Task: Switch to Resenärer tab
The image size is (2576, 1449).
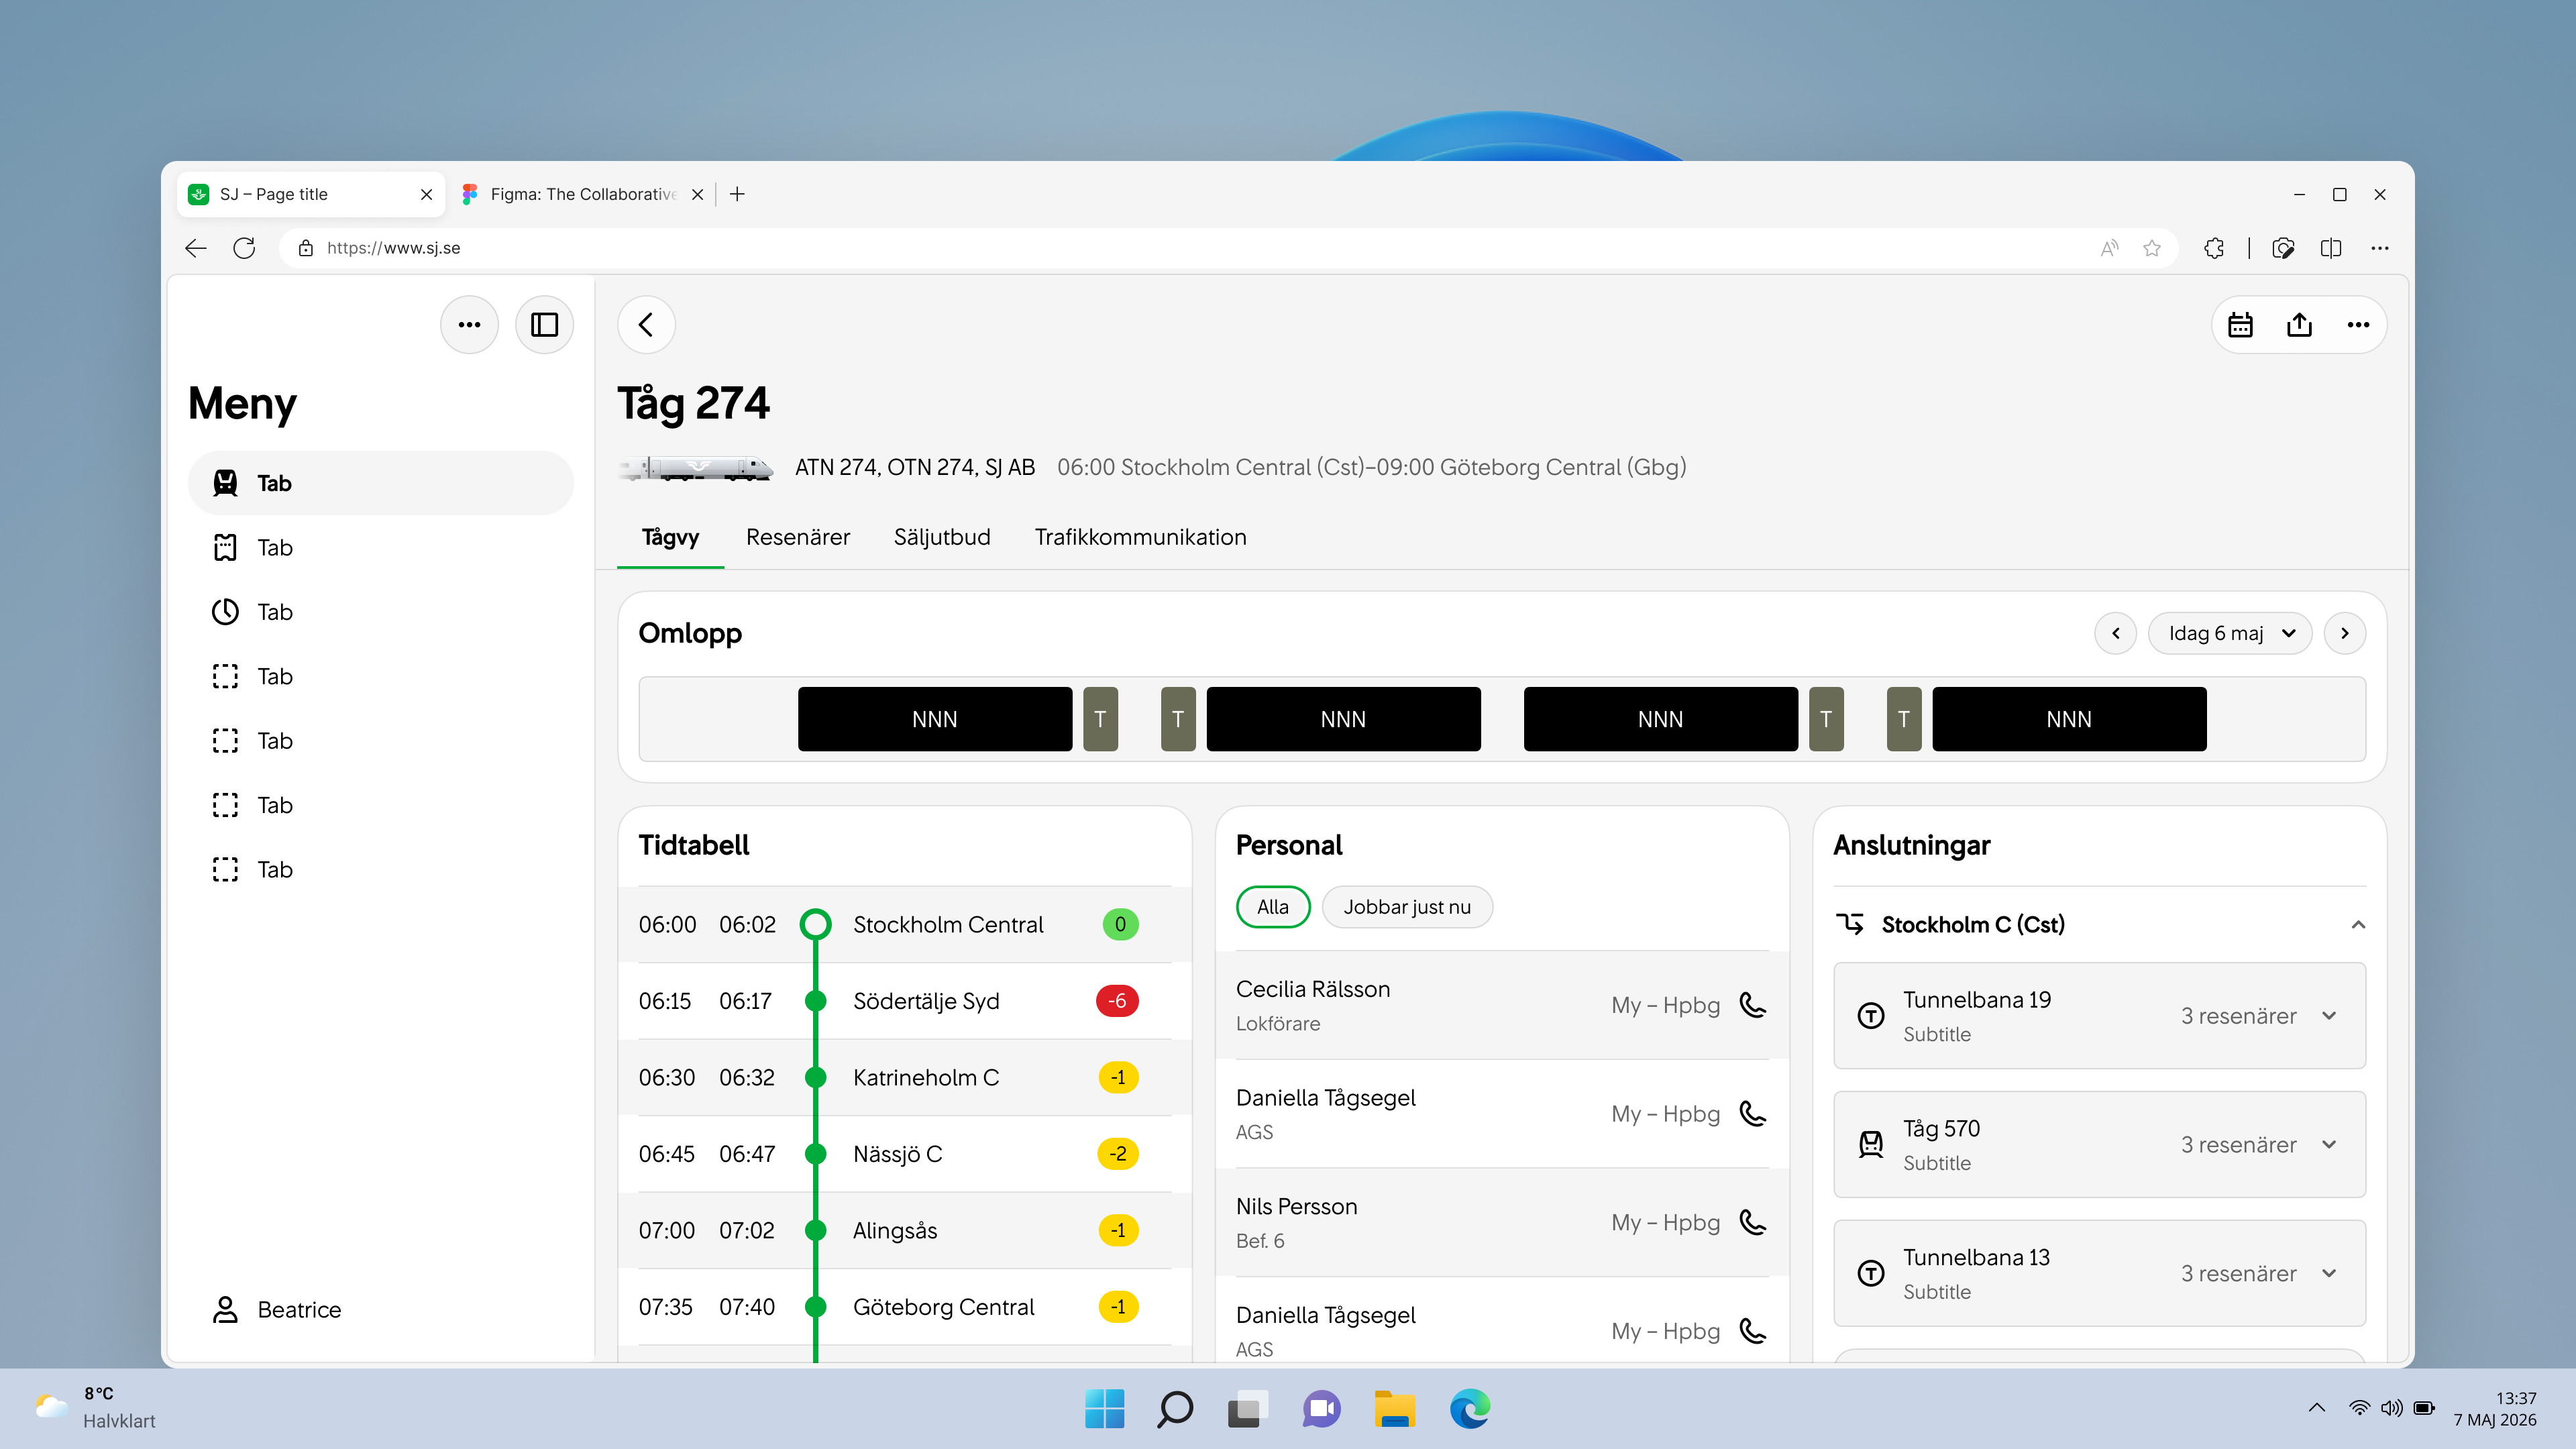Action: coord(798,537)
